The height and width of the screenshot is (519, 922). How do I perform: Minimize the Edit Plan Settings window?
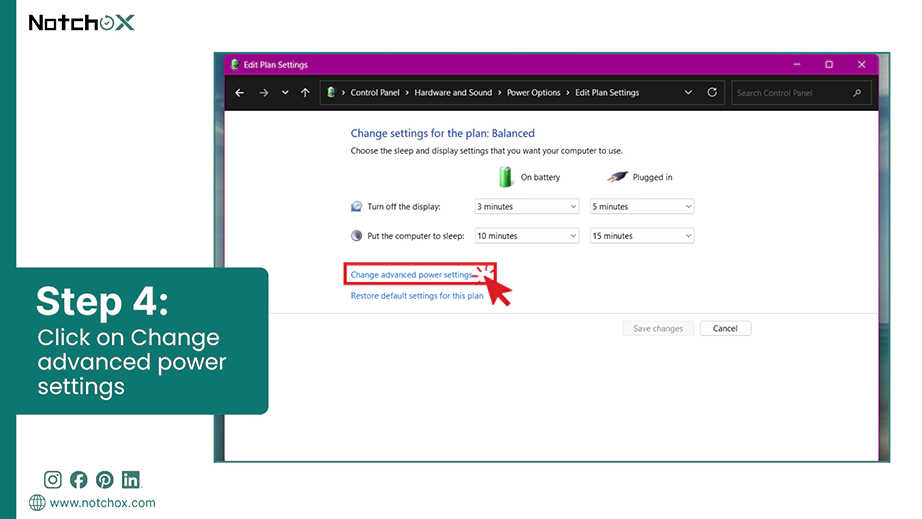(797, 64)
